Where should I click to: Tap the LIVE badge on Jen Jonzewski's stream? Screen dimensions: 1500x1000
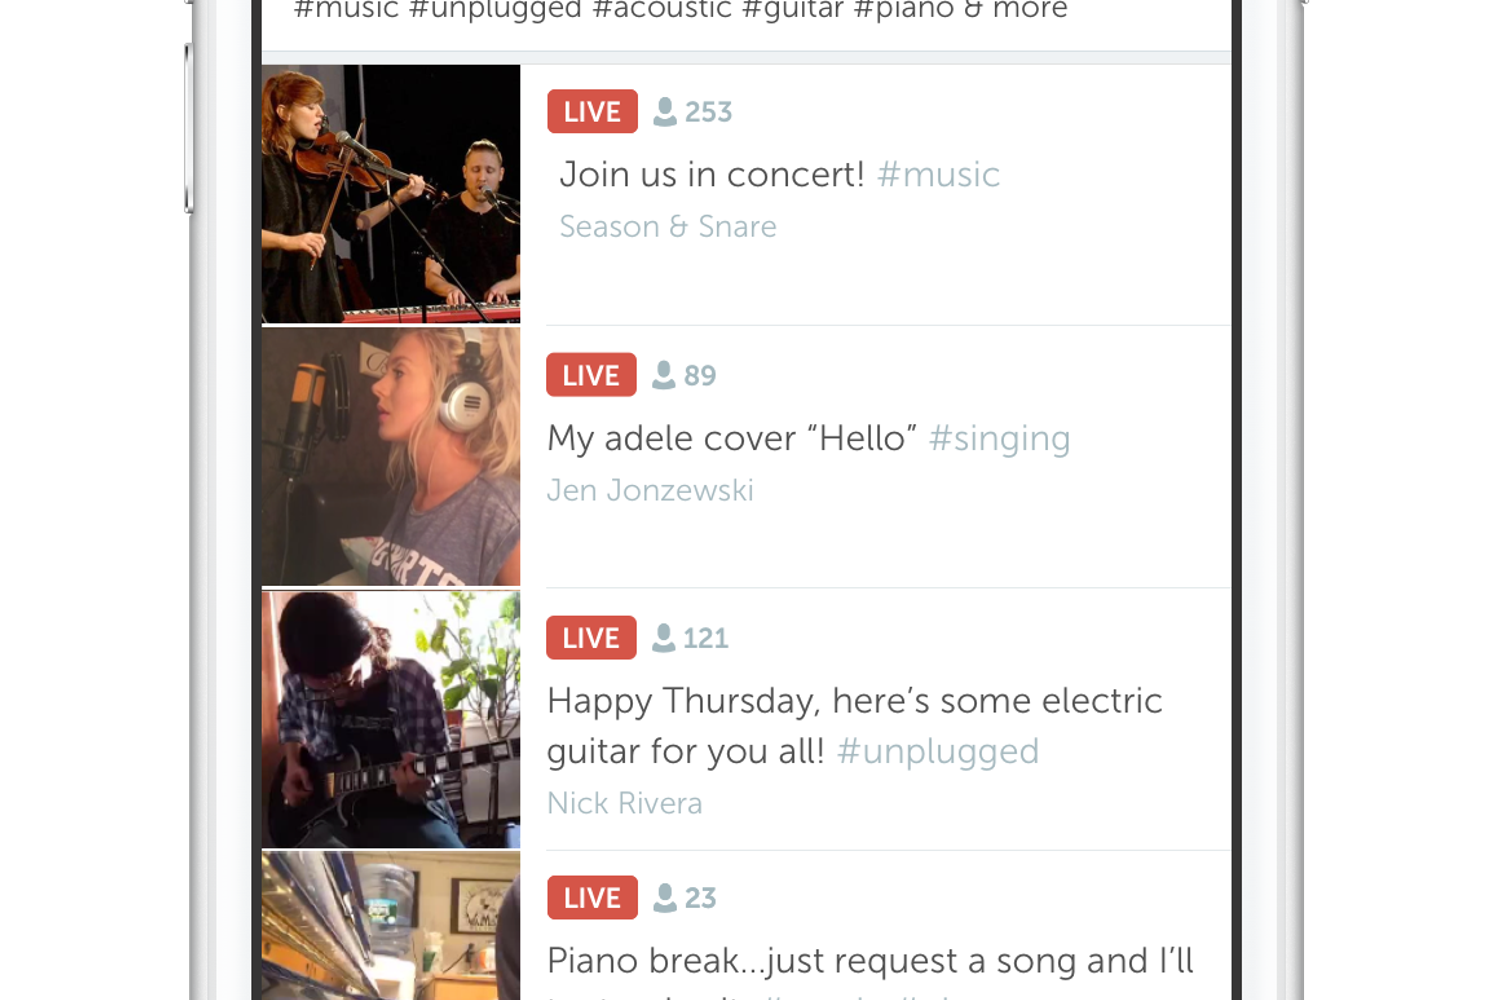tap(591, 375)
